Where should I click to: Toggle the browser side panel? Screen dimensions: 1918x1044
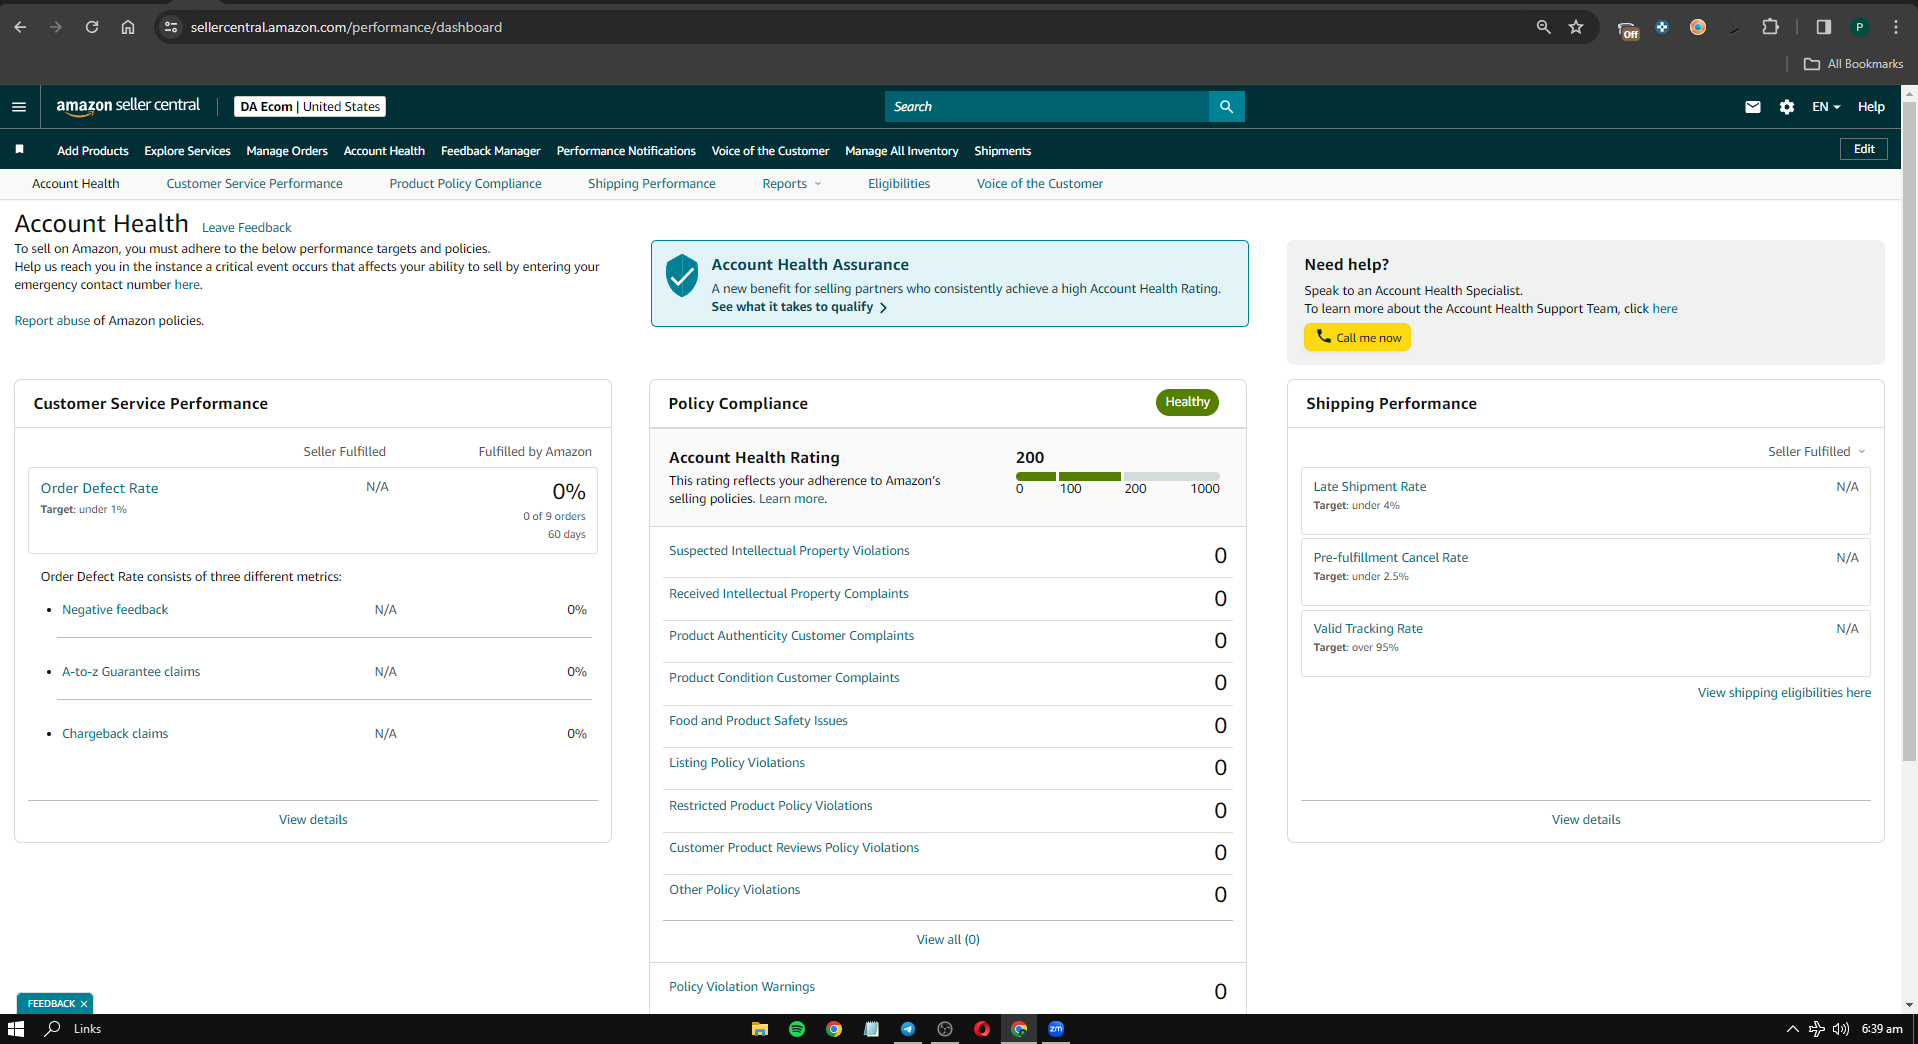(x=1823, y=27)
